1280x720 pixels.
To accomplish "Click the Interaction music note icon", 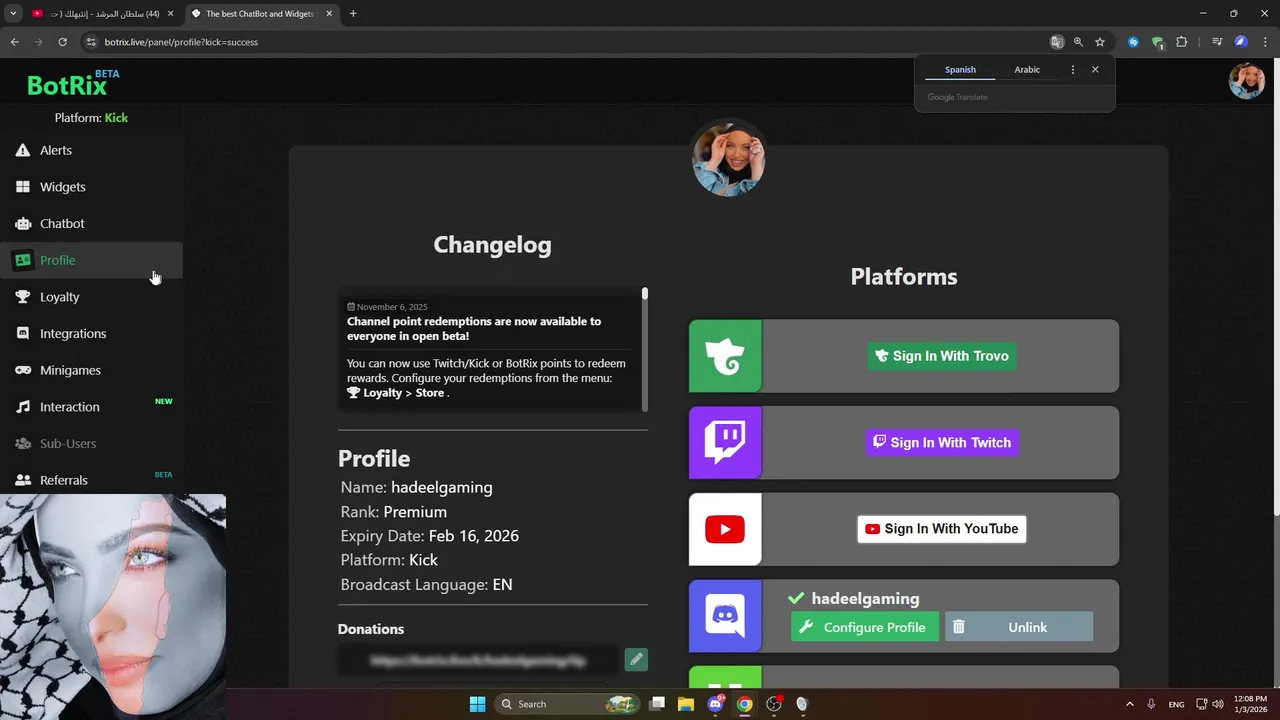I will [23, 407].
